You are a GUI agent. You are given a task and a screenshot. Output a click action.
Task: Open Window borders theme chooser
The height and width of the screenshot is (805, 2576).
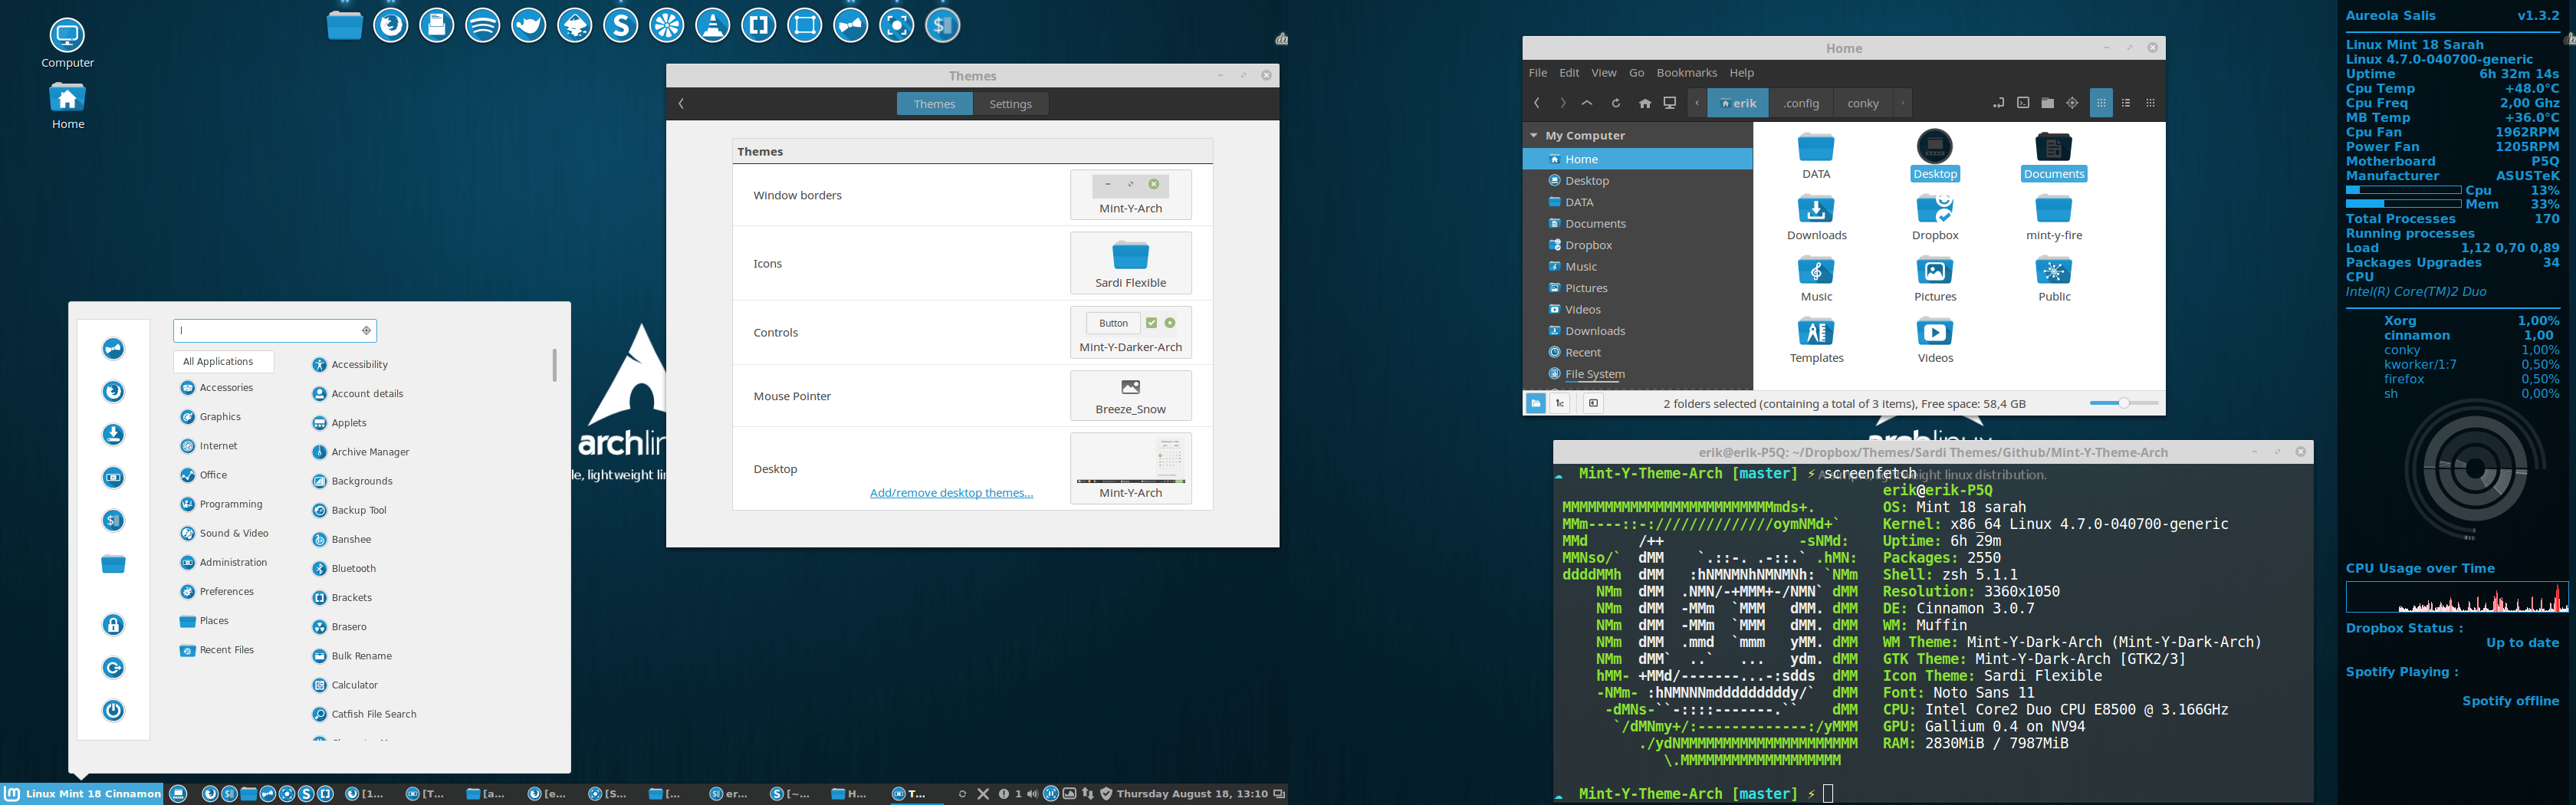click(1130, 195)
